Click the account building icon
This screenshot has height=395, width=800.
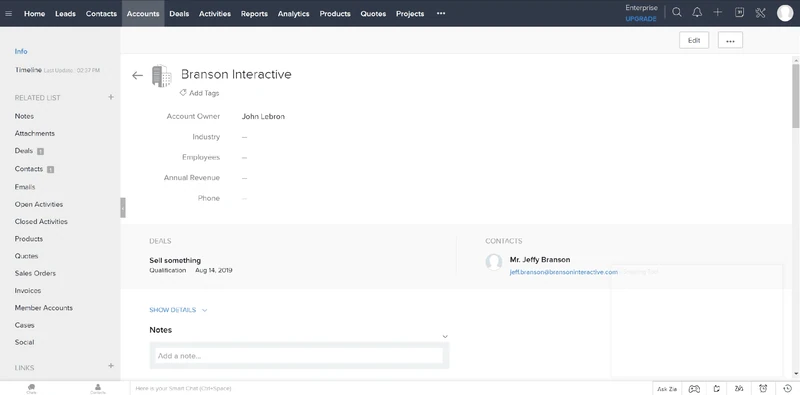[162, 76]
